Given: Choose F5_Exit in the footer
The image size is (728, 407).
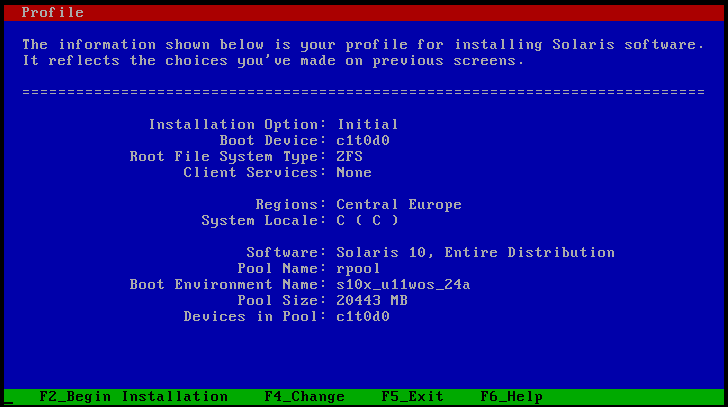Looking at the screenshot, I should [412, 397].
